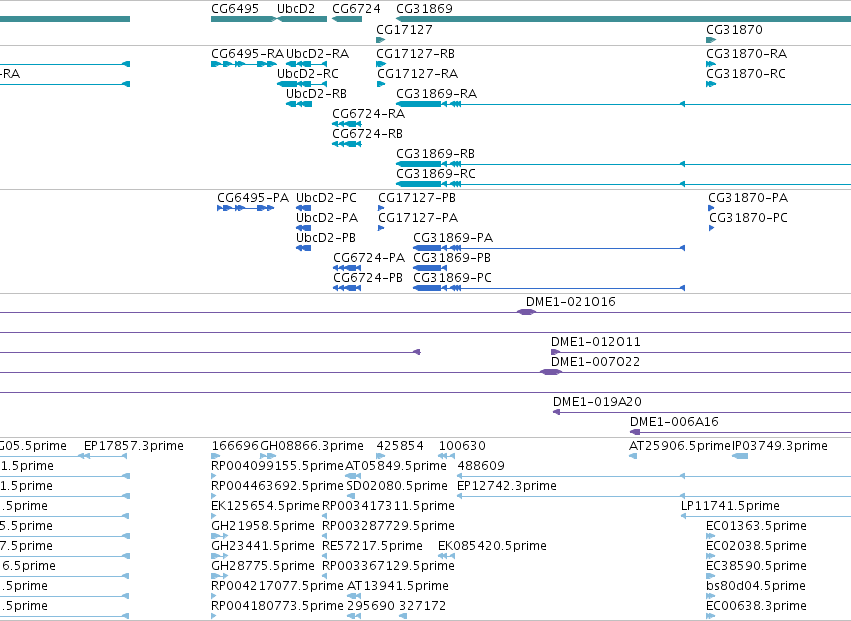Click protein label CG31869-PA
Image resolution: width=851 pixels, height=621 pixels.
tap(453, 238)
